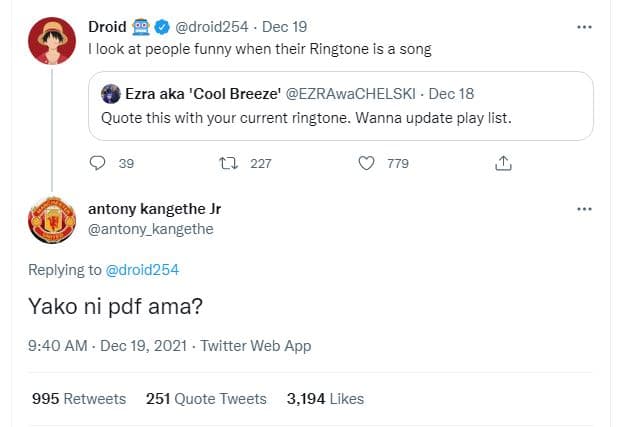Like Droid's tweet with heart icon
The image size is (619, 427).
(366, 163)
